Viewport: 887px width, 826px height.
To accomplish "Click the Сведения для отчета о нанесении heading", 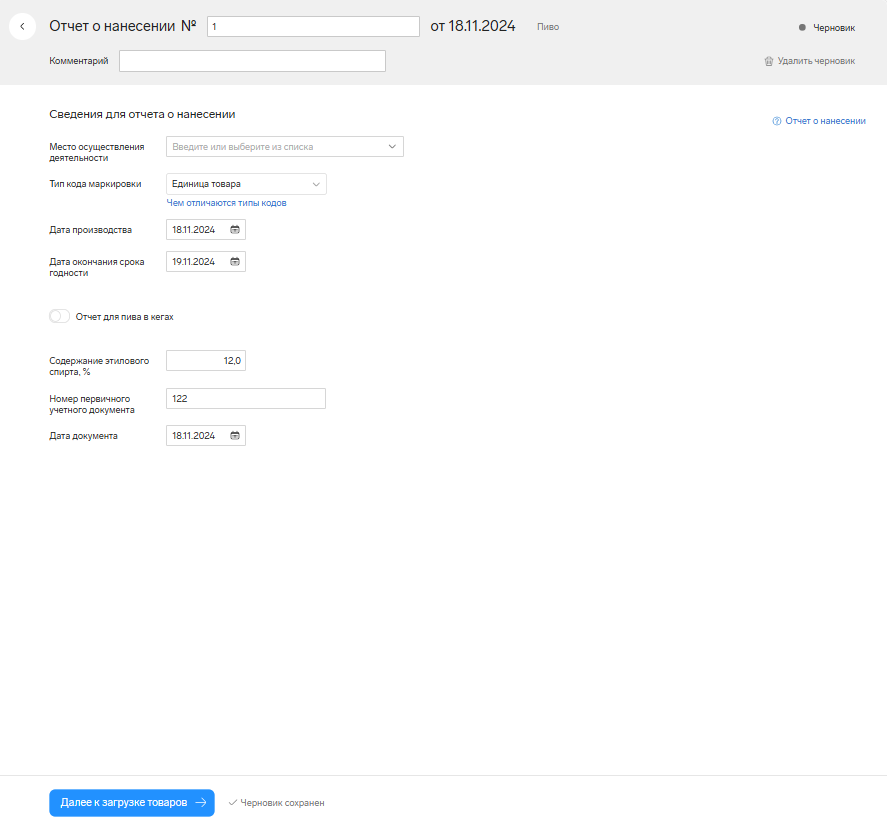I will click(142, 114).
